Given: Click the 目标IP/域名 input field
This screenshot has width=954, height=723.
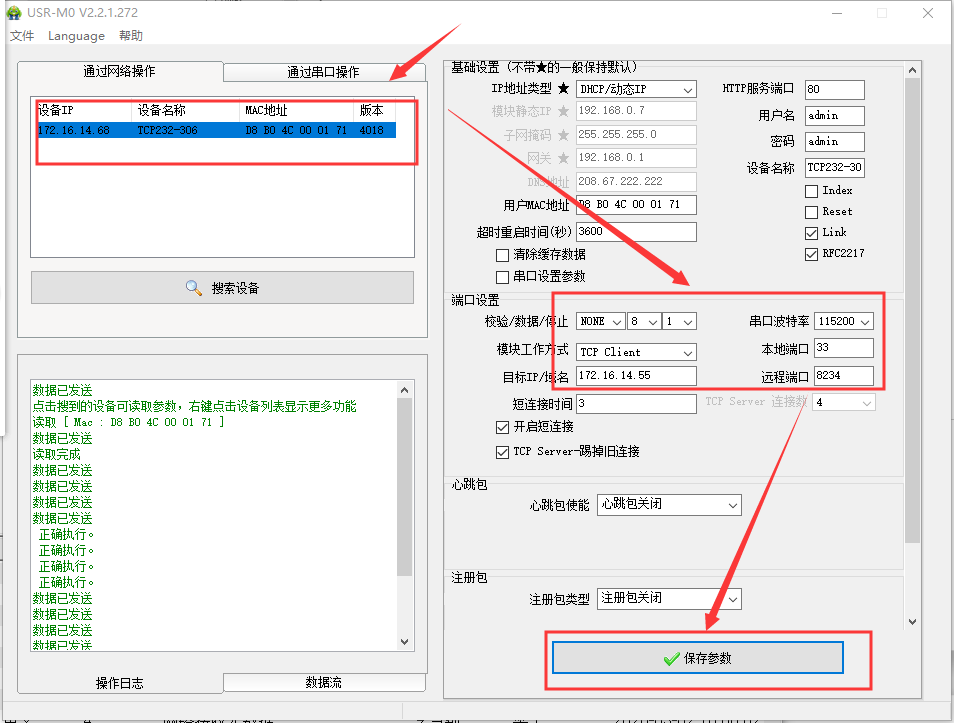Looking at the screenshot, I should 636,376.
